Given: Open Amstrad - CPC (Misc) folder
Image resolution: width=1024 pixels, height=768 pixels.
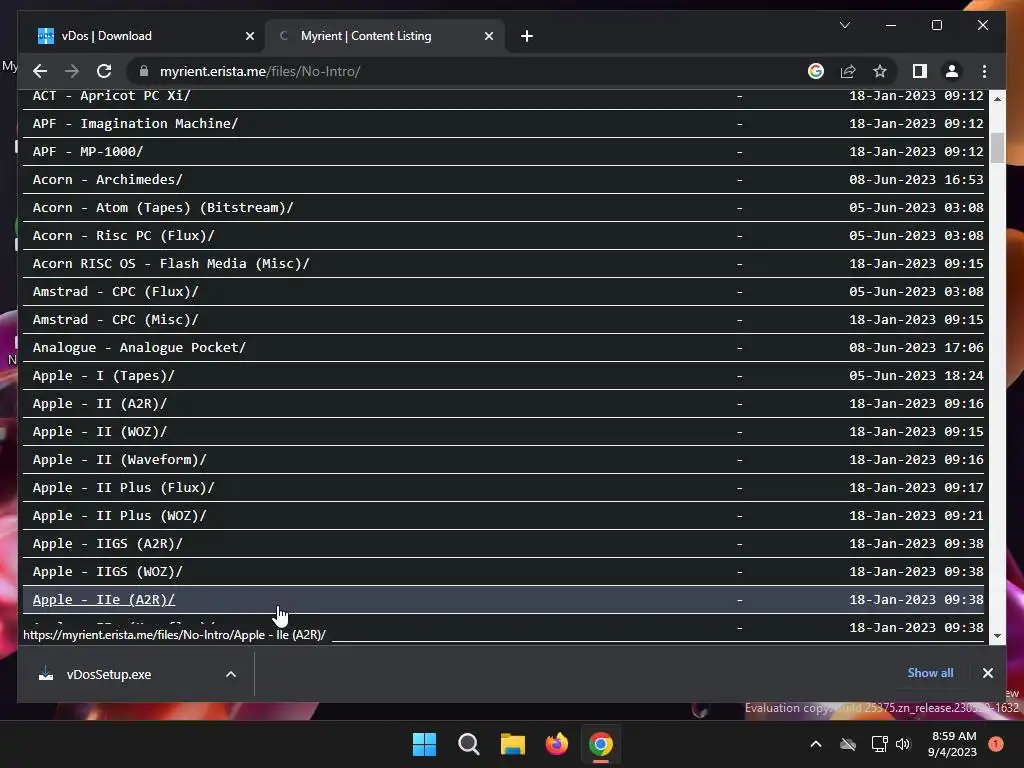Looking at the screenshot, I should pyautogui.click(x=116, y=320).
